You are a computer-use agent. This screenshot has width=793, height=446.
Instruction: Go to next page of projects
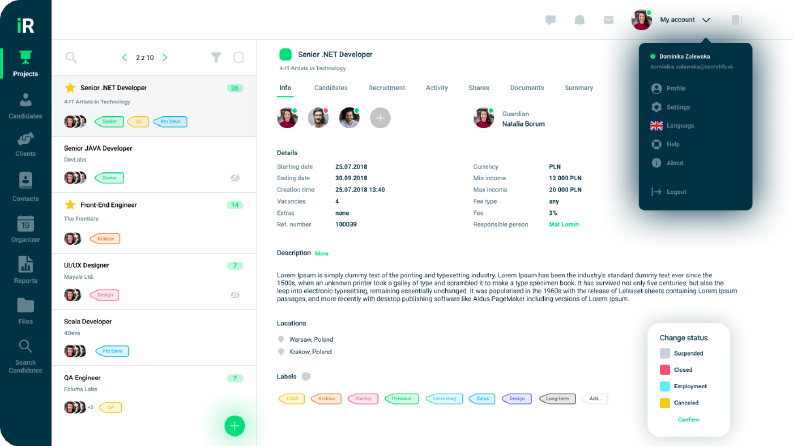pos(165,58)
